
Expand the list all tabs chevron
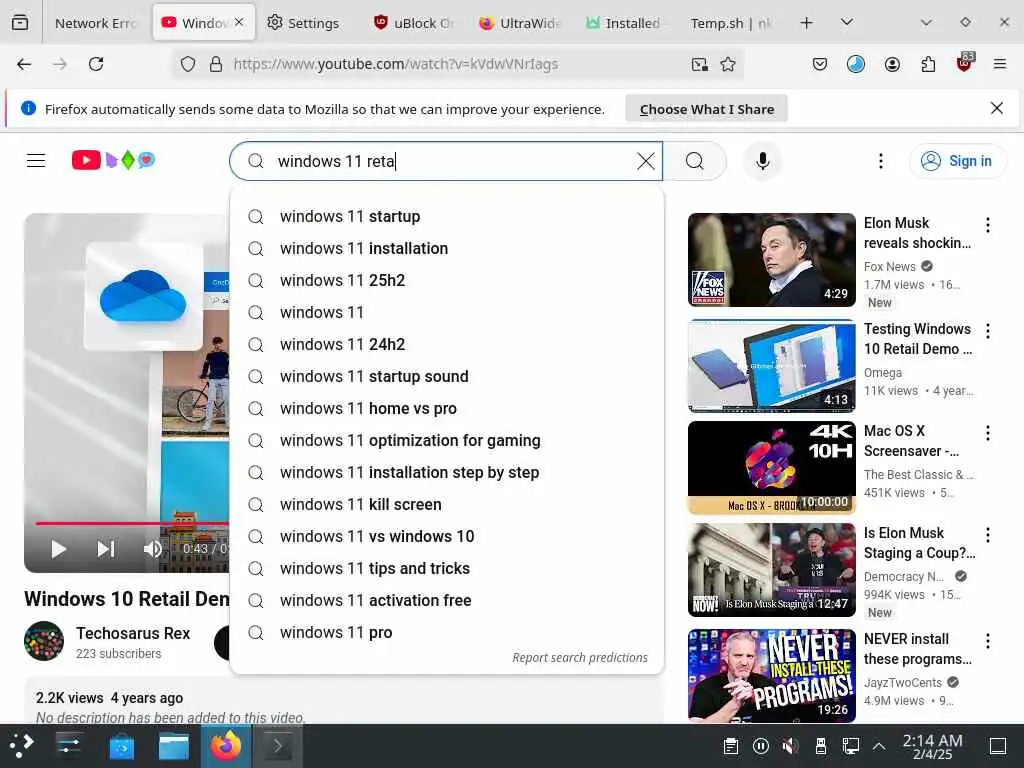coord(847,23)
